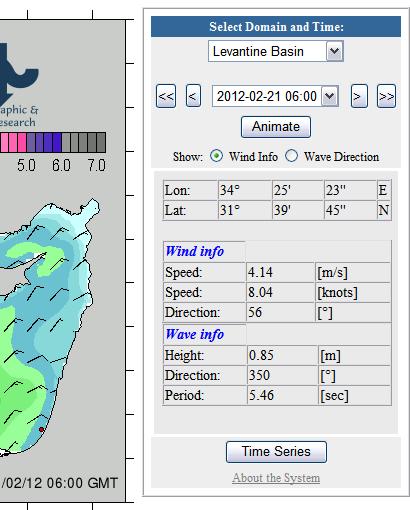Click the wind speed value 4.14 cell
Screen dimensions: 410x510
coord(280,272)
